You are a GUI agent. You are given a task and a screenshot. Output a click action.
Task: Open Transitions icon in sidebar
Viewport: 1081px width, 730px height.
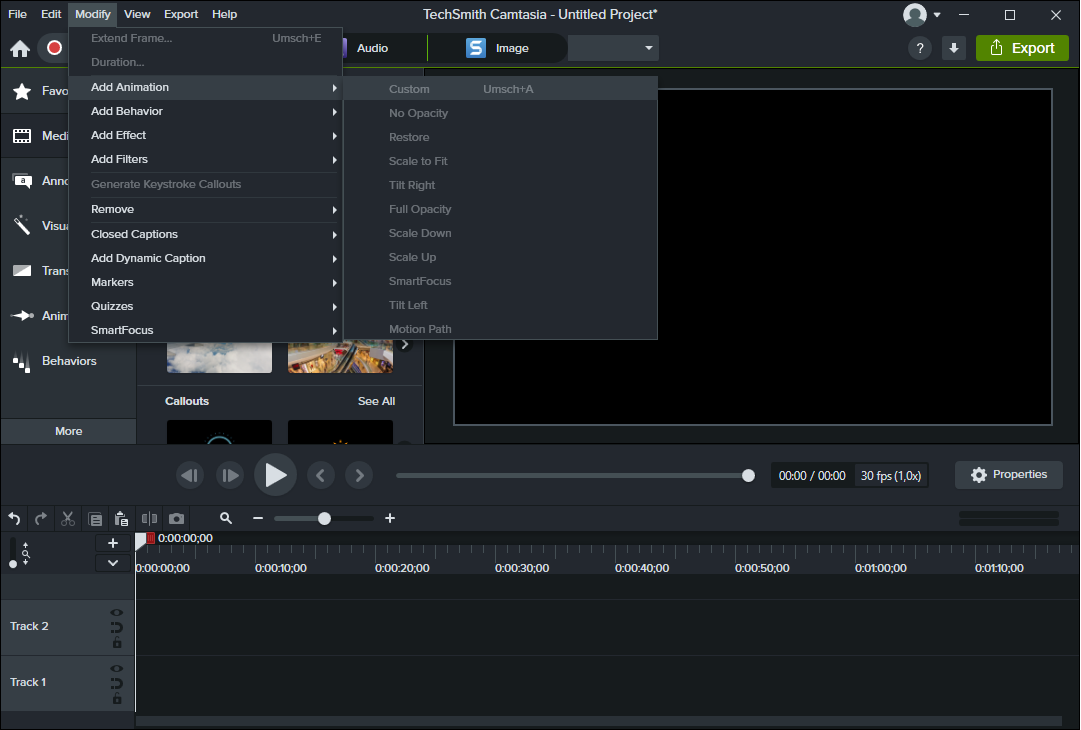(22, 271)
